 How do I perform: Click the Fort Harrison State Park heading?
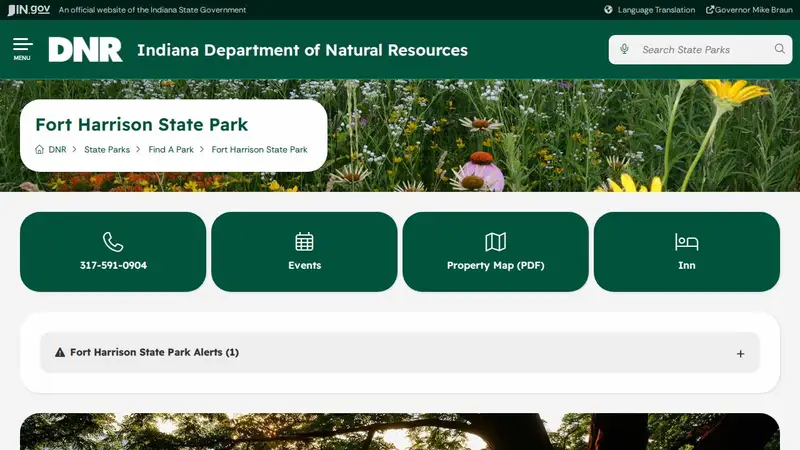pos(141,124)
